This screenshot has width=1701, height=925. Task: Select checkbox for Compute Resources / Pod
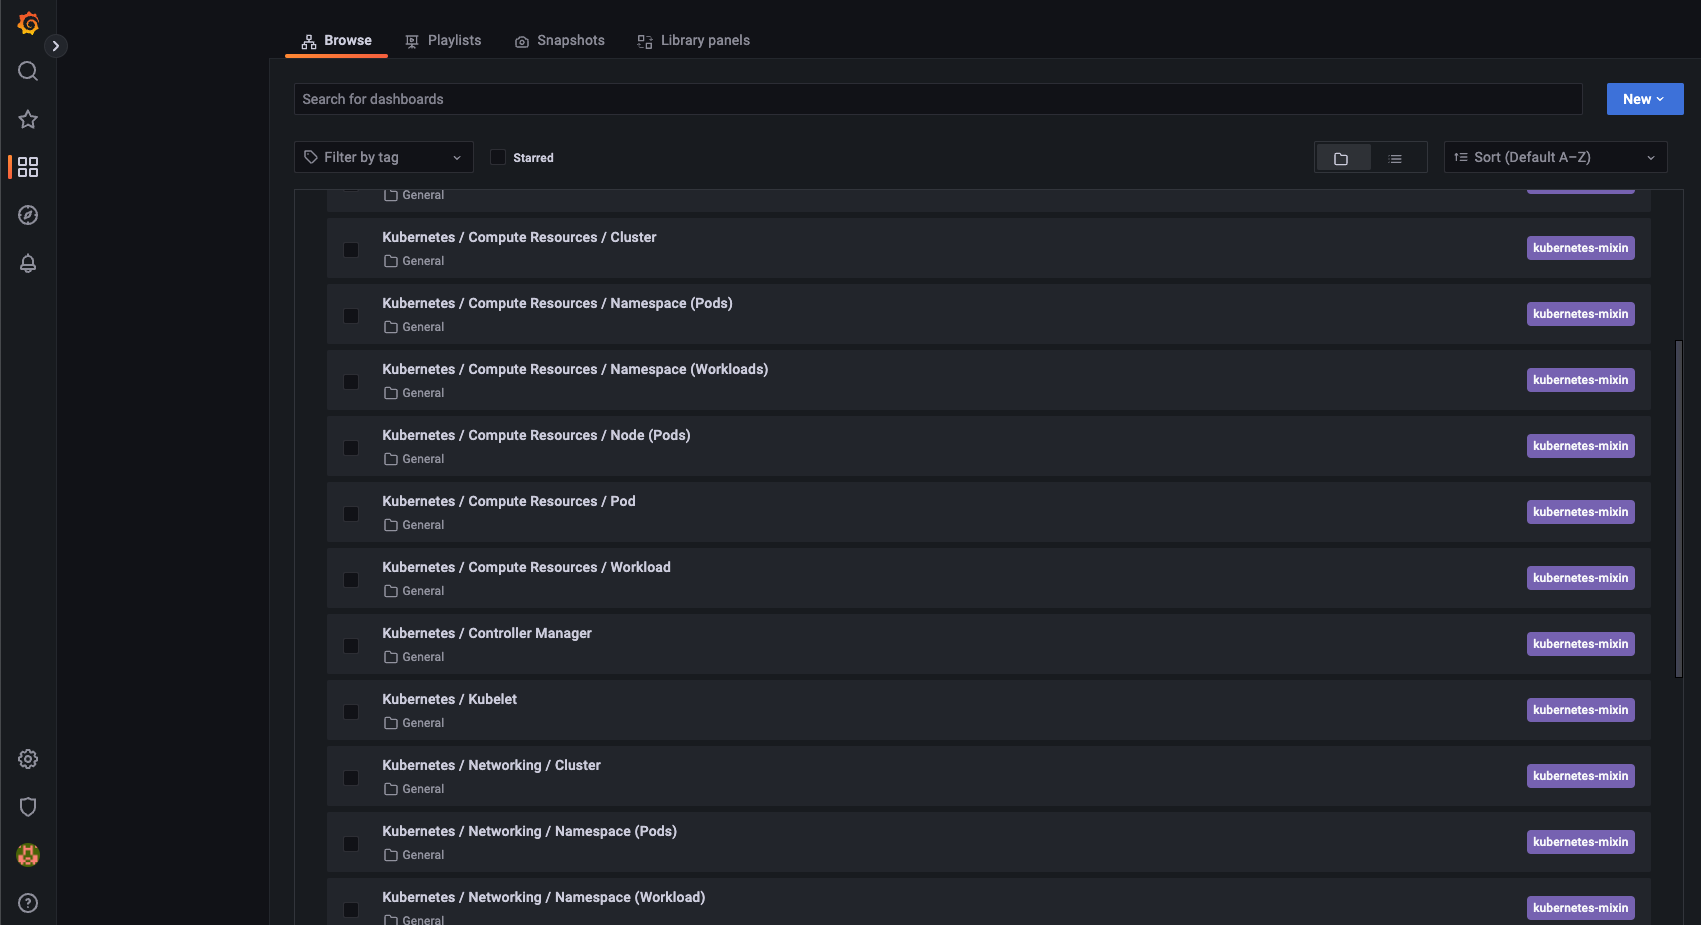[x=351, y=514]
